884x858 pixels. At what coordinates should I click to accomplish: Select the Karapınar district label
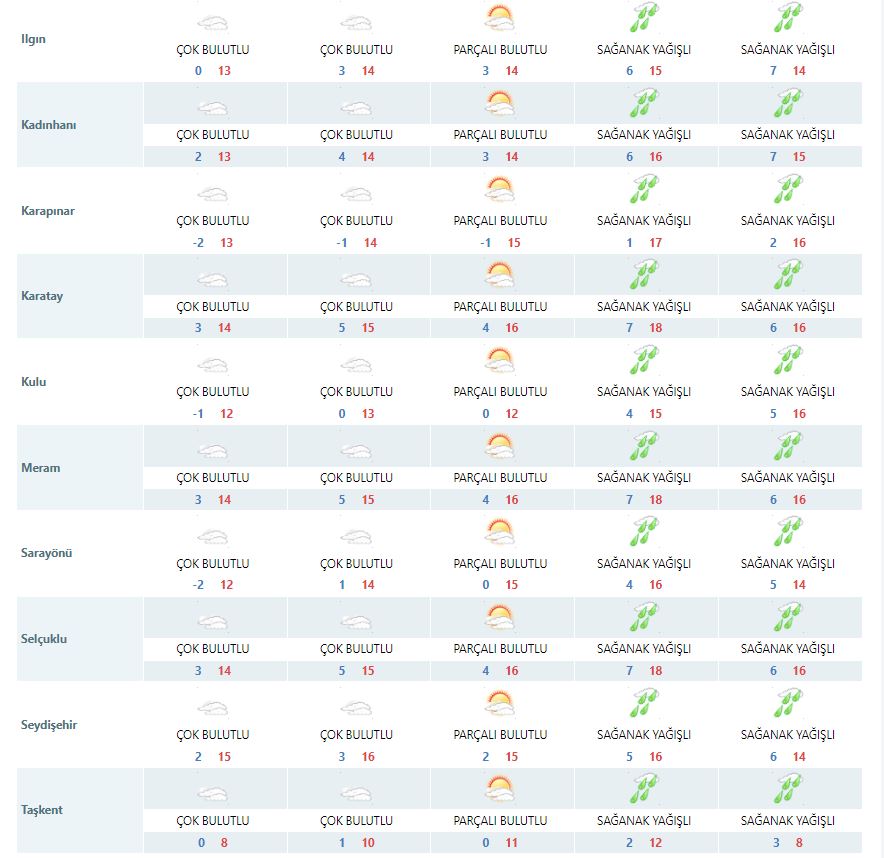[48, 211]
